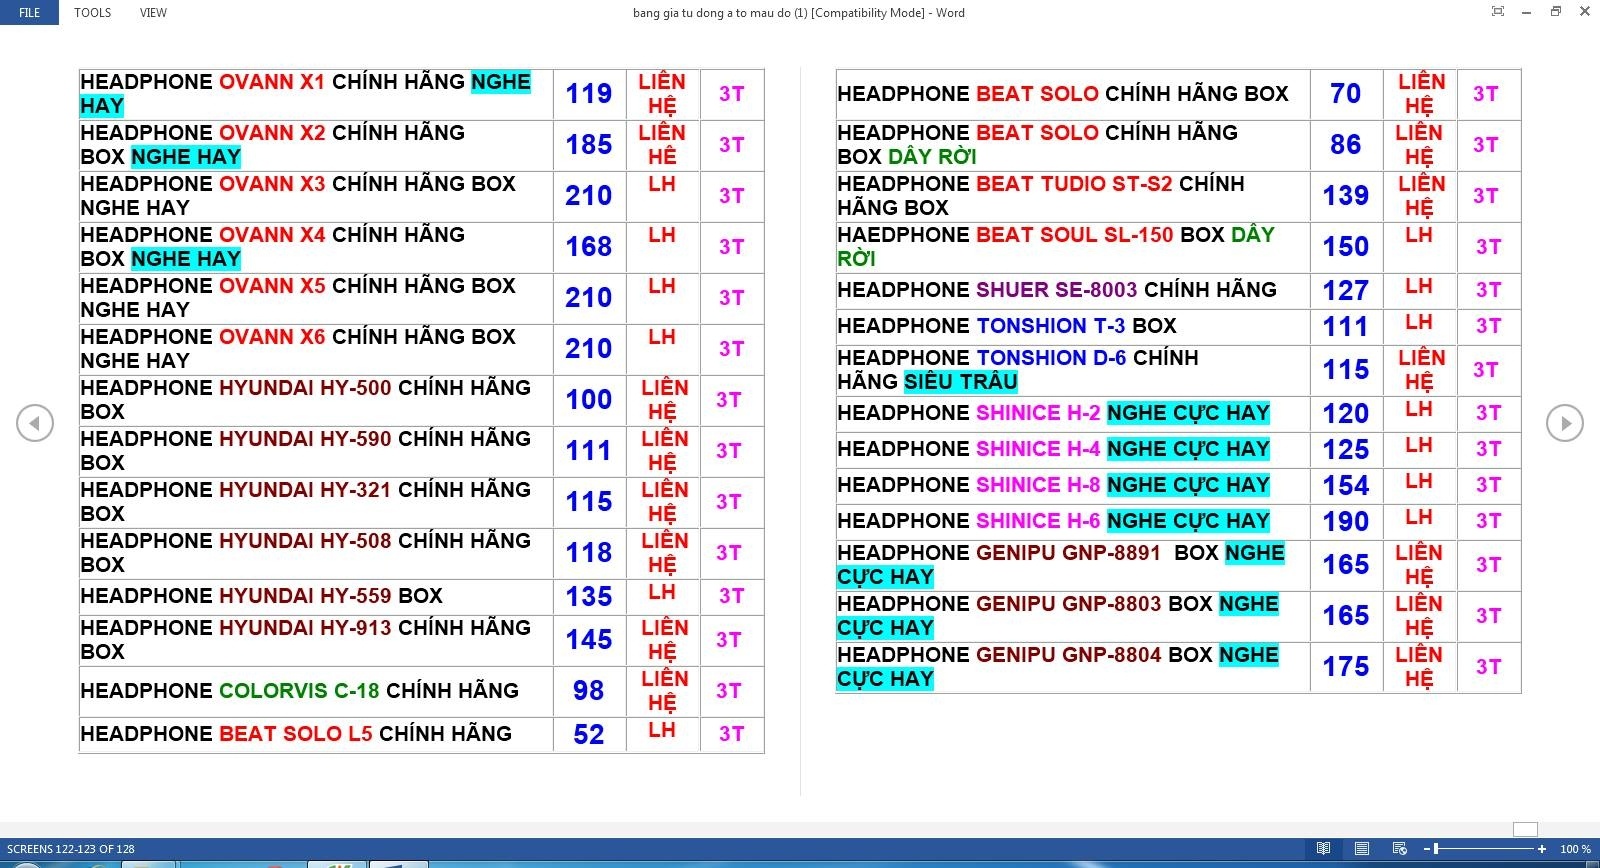Click the BEAT SOLO L5 headphone name

click(x=296, y=734)
